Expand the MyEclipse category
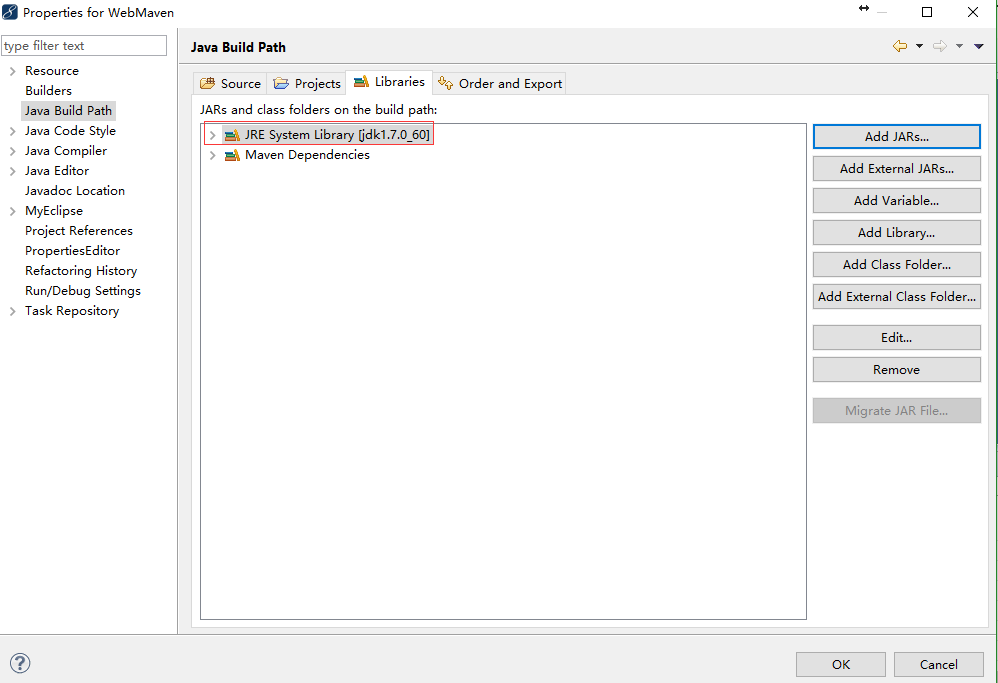This screenshot has height=683, width=998. pyautogui.click(x=13, y=211)
